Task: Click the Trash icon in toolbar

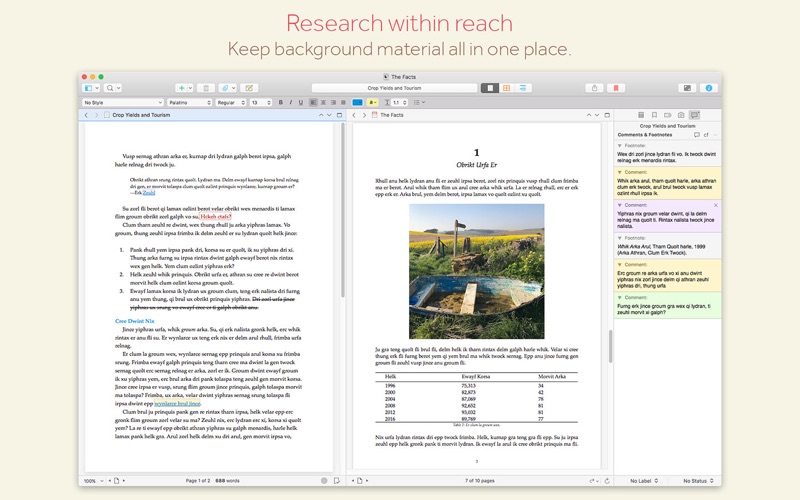Action: coord(205,88)
